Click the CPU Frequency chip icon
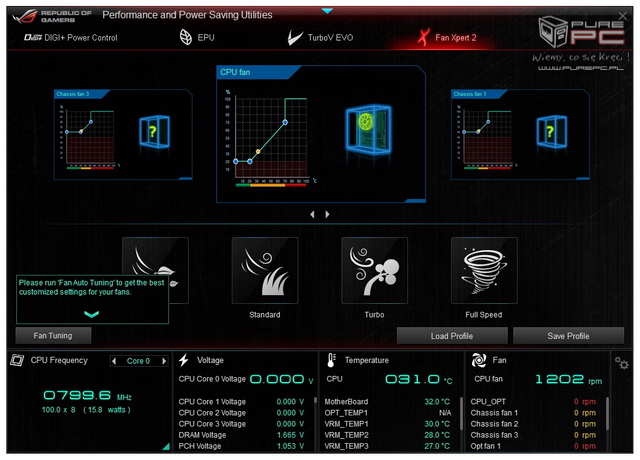Screen dimensions: 640x460 pos(17,360)
